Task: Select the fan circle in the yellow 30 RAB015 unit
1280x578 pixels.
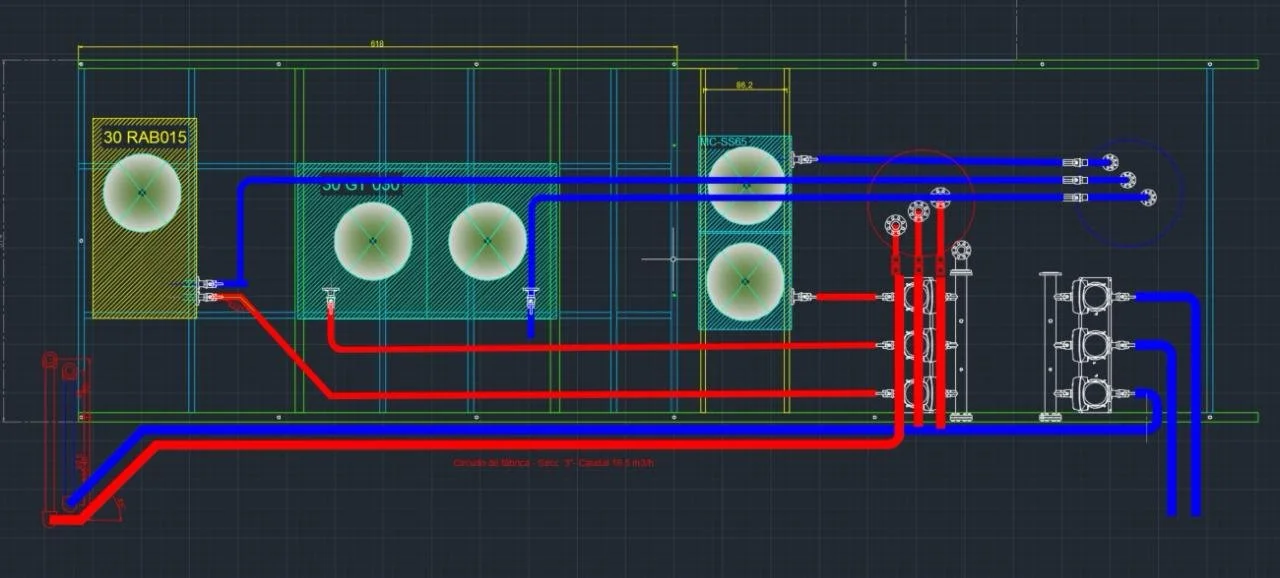Action: pos(142,193)
